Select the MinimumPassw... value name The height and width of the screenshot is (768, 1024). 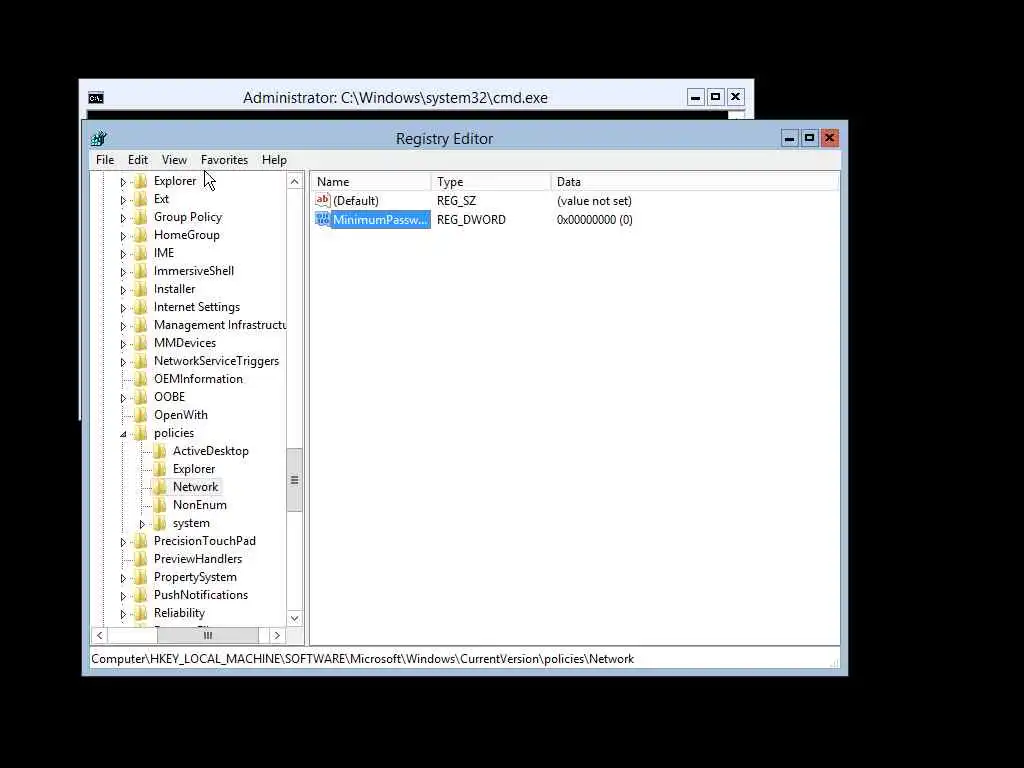[380, 219]
